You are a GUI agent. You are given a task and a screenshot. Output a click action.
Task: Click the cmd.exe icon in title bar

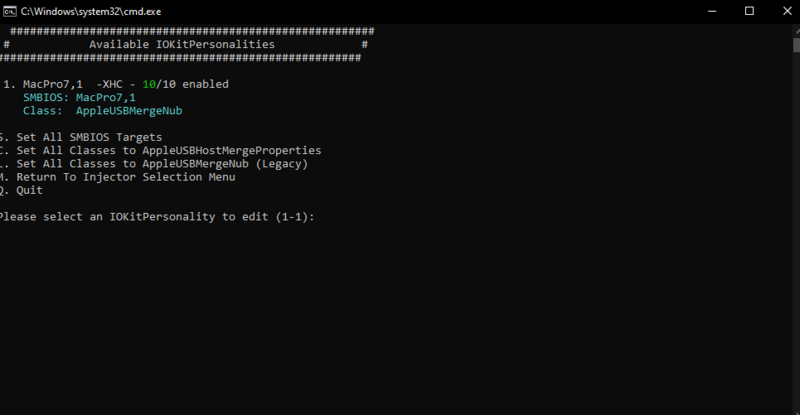click(x=8, y=10)
